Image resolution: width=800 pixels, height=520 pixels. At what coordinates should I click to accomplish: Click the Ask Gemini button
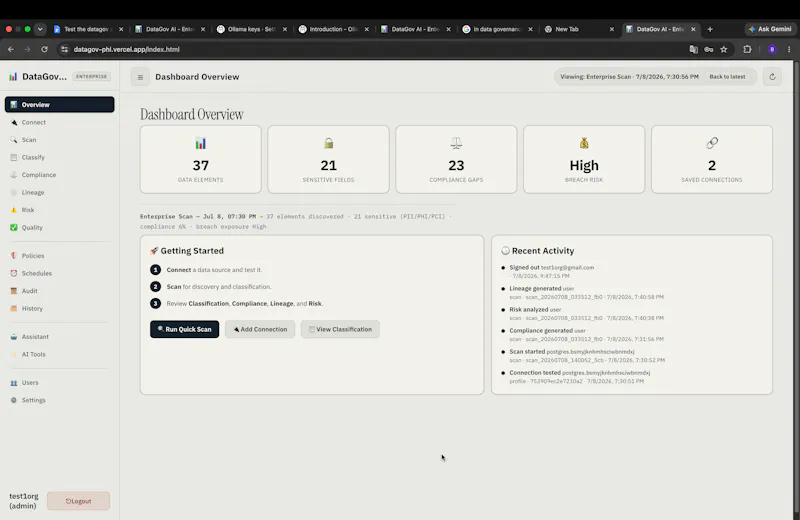[x=770, y=29]
